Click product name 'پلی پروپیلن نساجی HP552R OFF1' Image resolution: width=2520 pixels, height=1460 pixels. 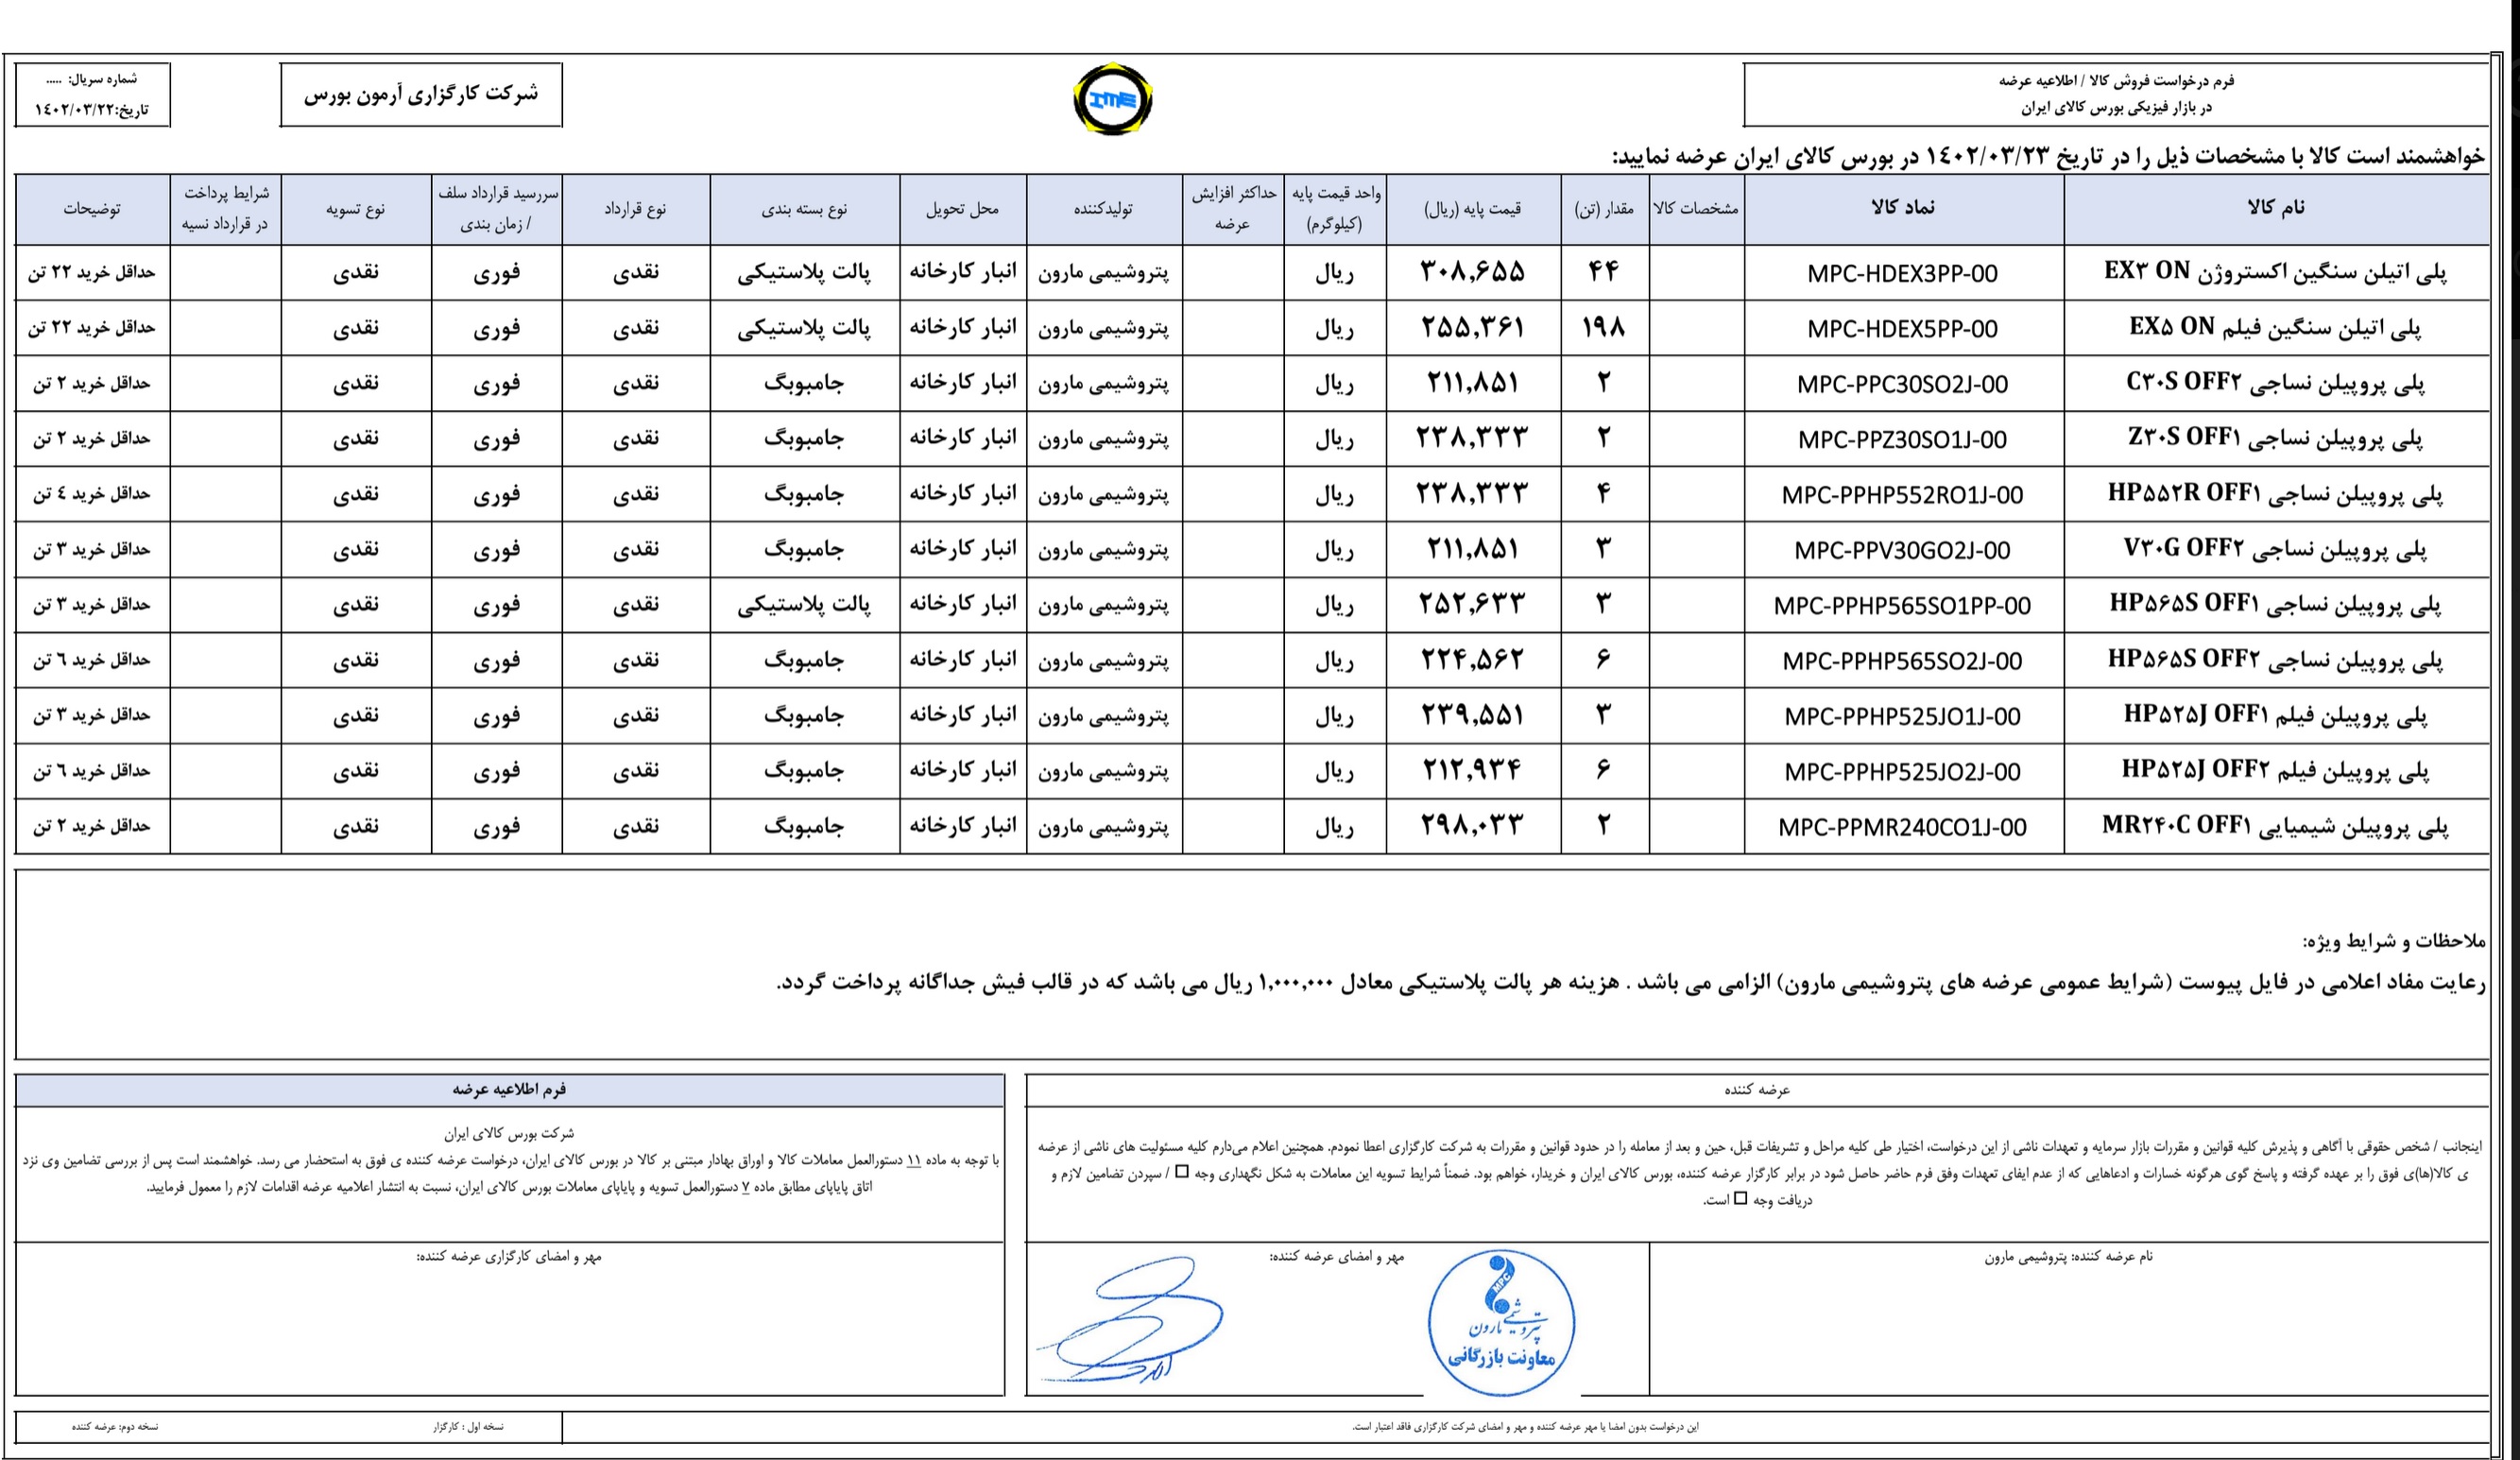pyautogui.click(x=2276, y=494)
